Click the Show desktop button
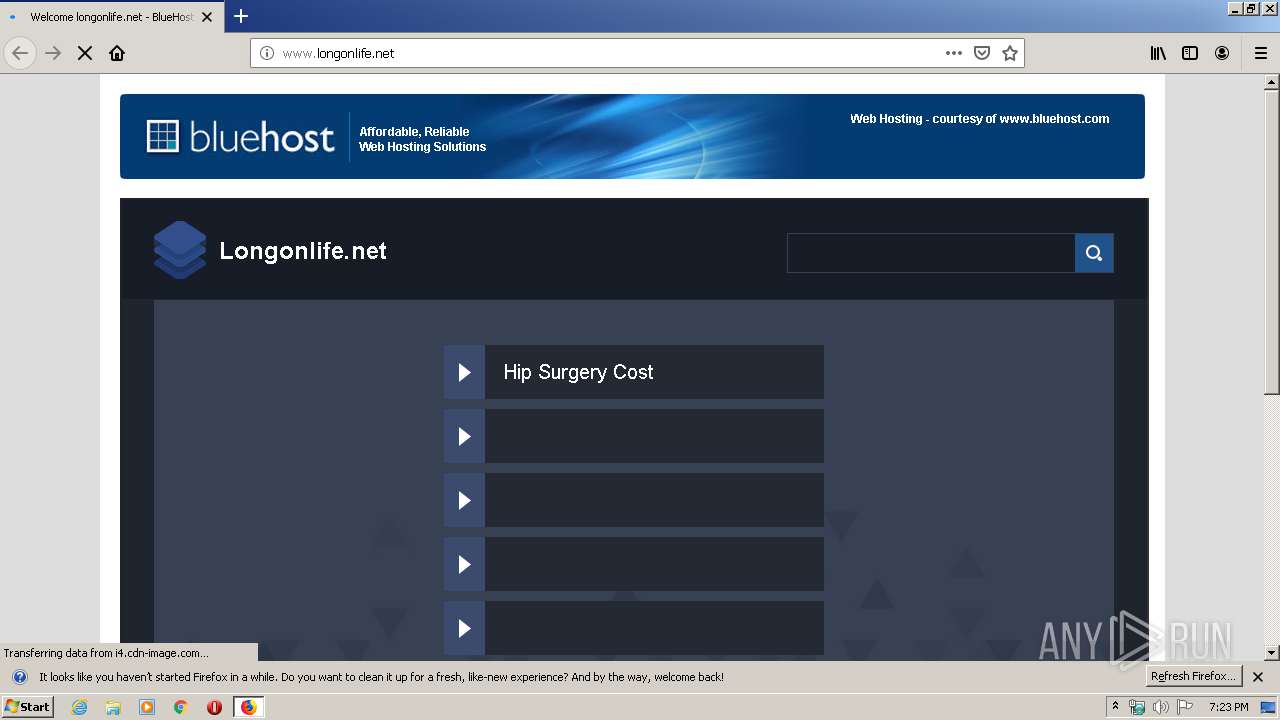The image size is (1280, 720). click(1268, 707)
